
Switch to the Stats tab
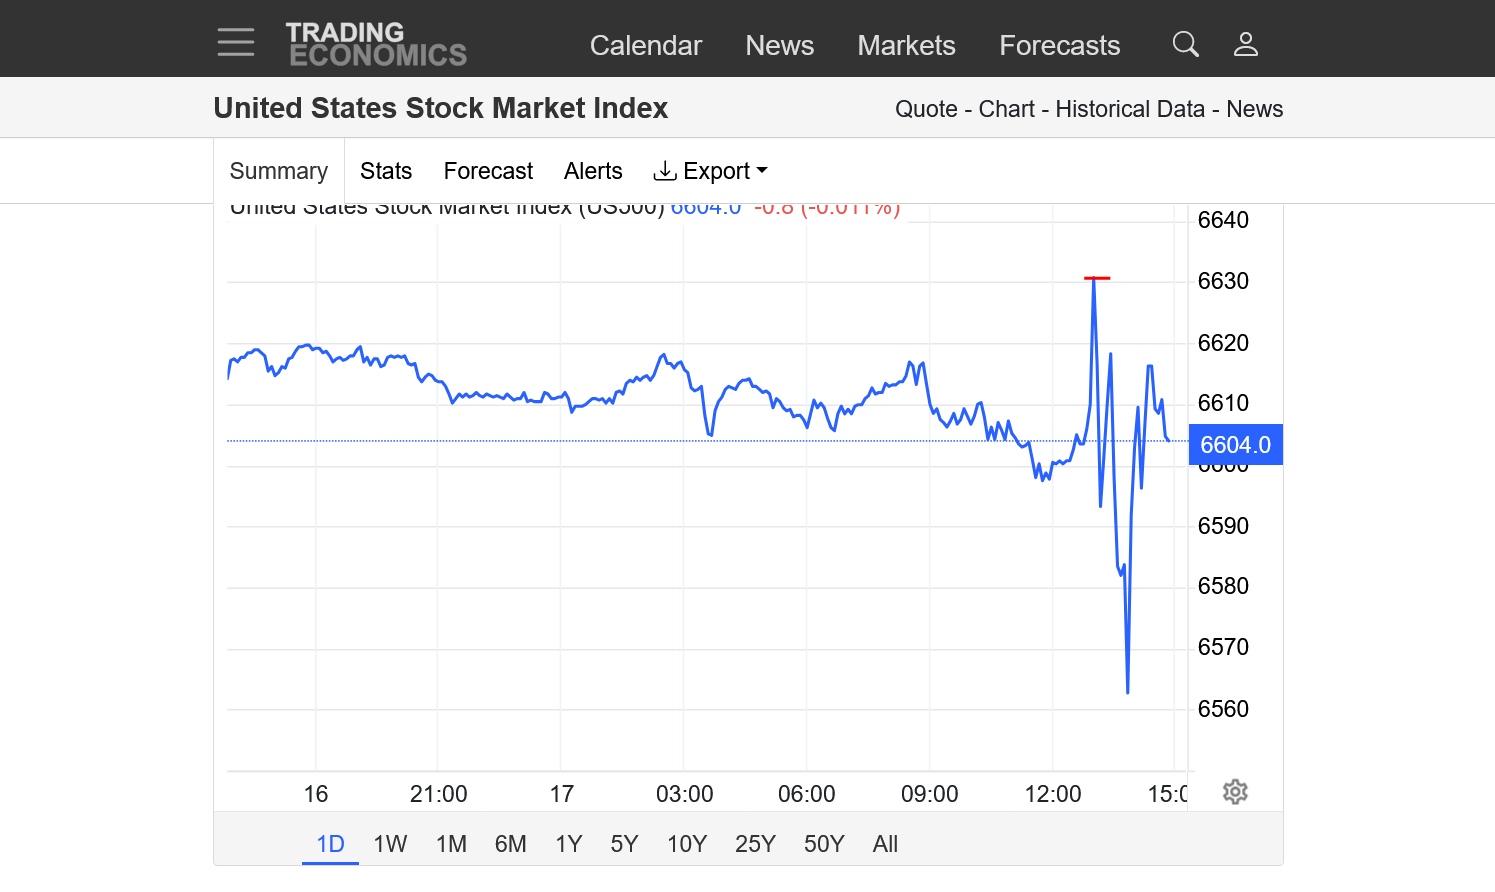[386, 171]
